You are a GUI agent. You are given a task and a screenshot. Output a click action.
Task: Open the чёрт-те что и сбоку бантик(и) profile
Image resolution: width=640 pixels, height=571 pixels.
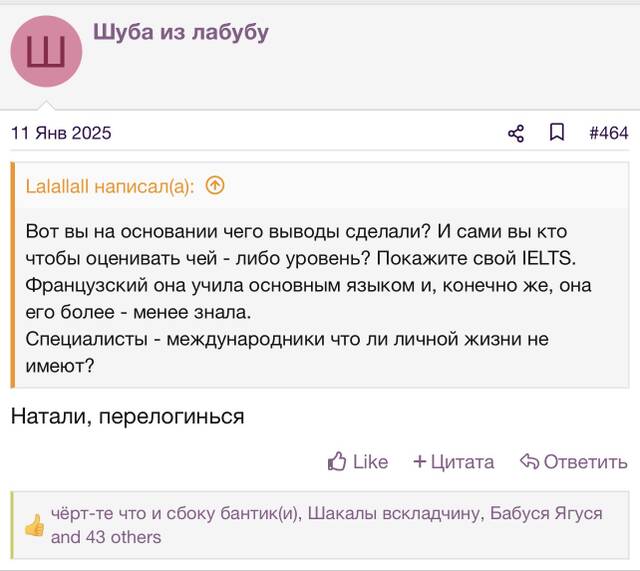[176, 513]
